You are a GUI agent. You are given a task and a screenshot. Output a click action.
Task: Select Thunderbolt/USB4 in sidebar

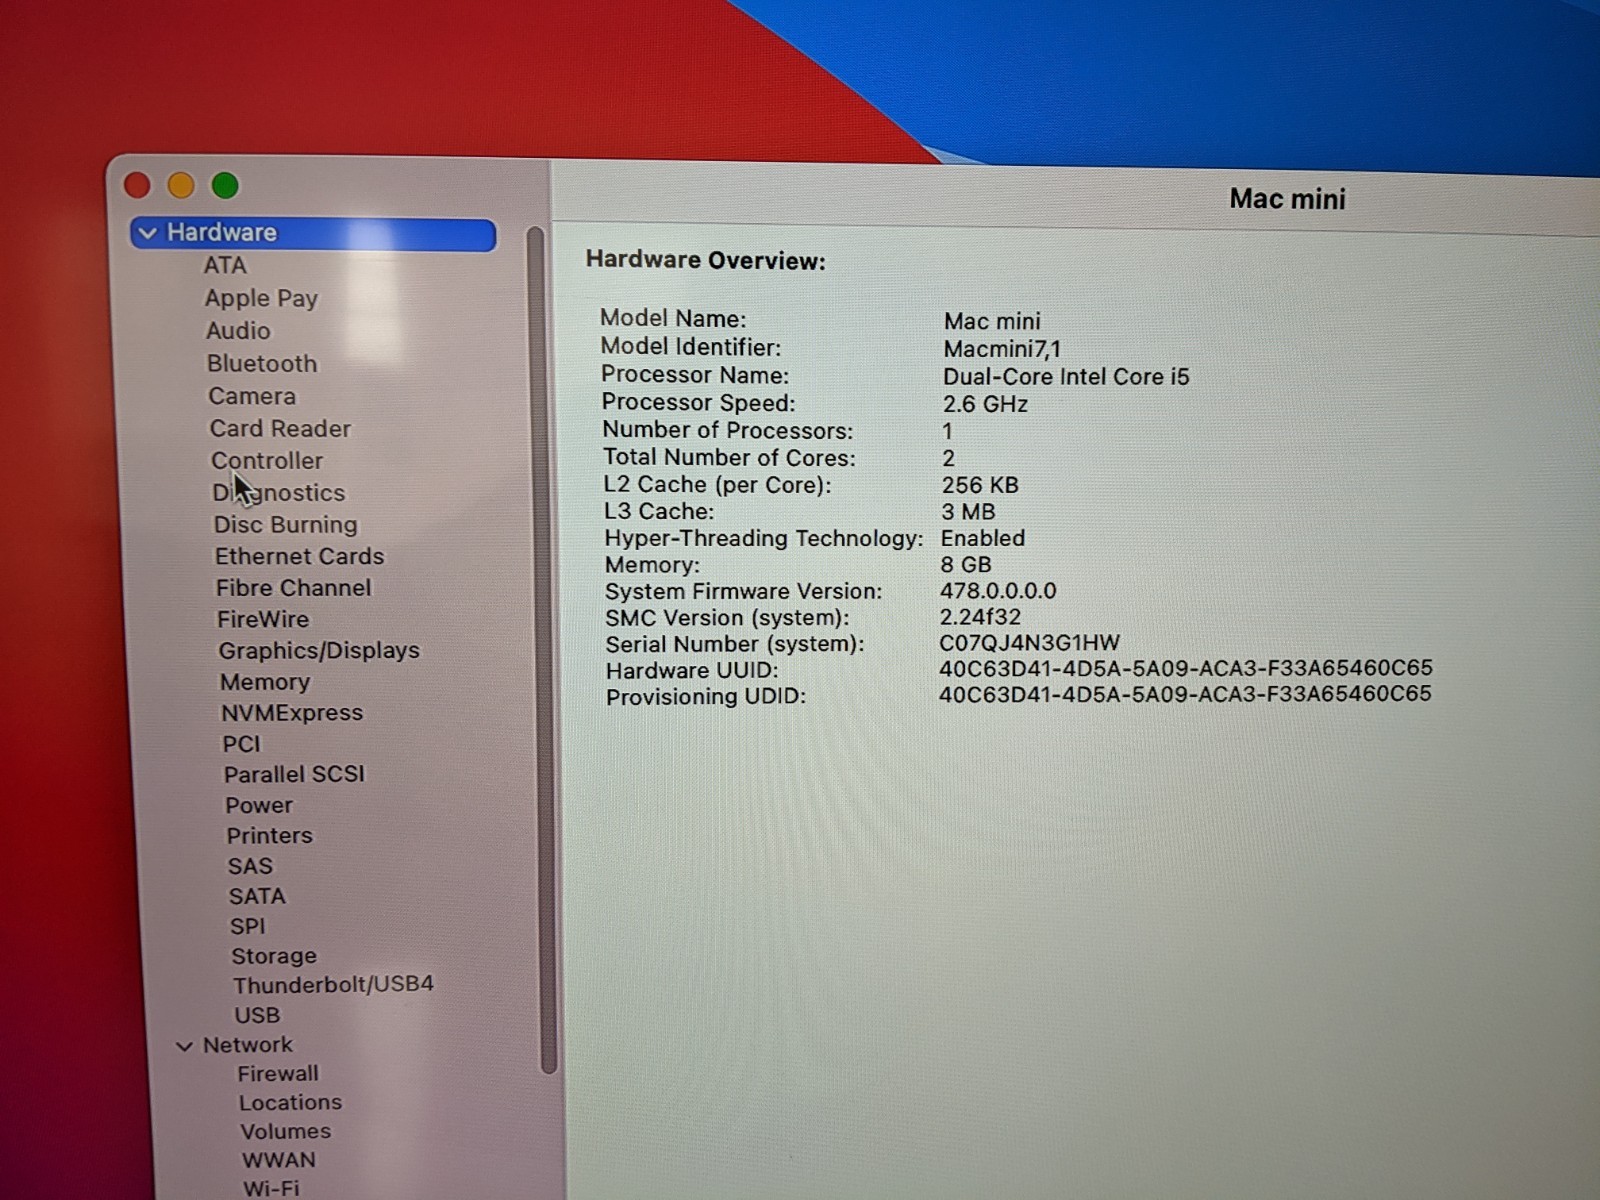[x=333, y=985]
